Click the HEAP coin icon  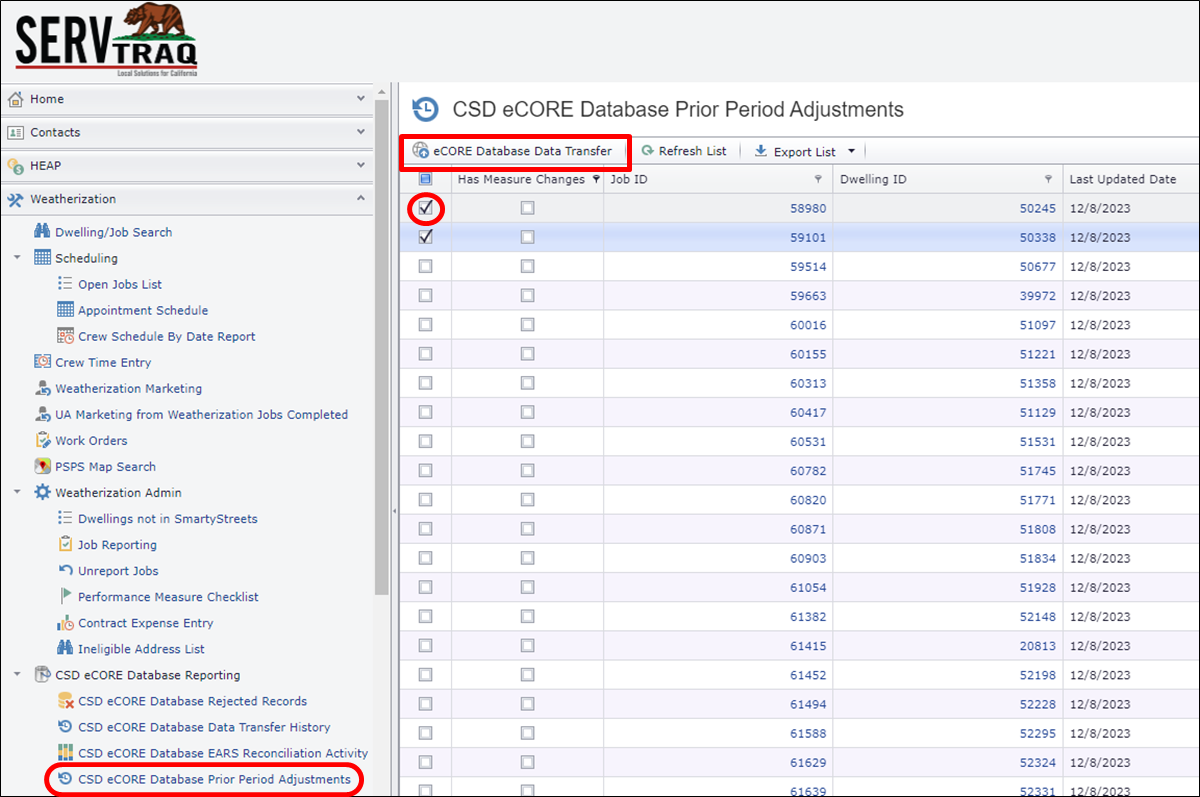[15, 166]
